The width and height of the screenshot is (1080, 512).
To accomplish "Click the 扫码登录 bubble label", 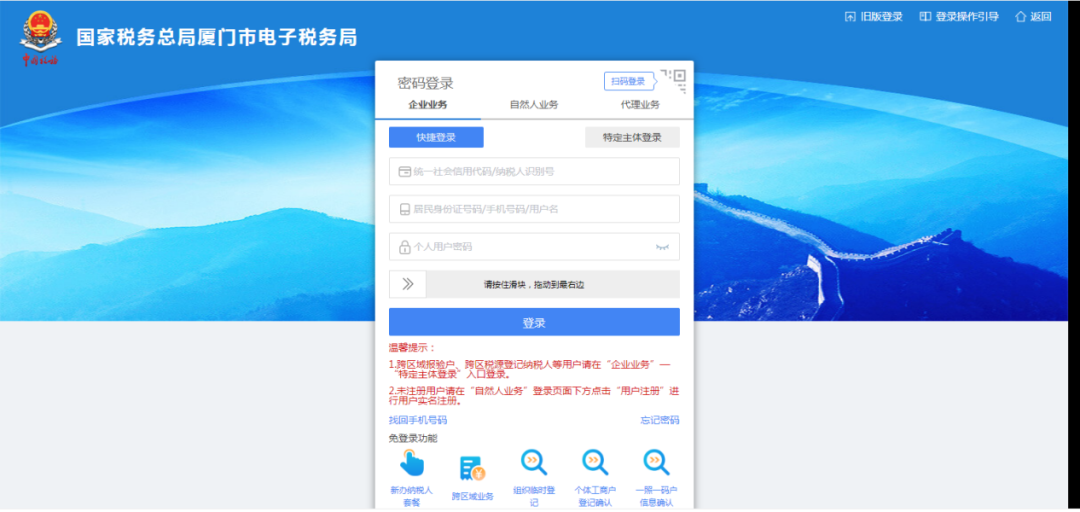I will (628, 81).
